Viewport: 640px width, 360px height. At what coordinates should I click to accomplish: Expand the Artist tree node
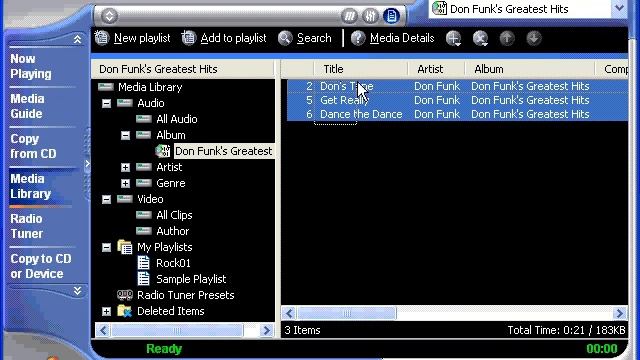click(125, 167)
